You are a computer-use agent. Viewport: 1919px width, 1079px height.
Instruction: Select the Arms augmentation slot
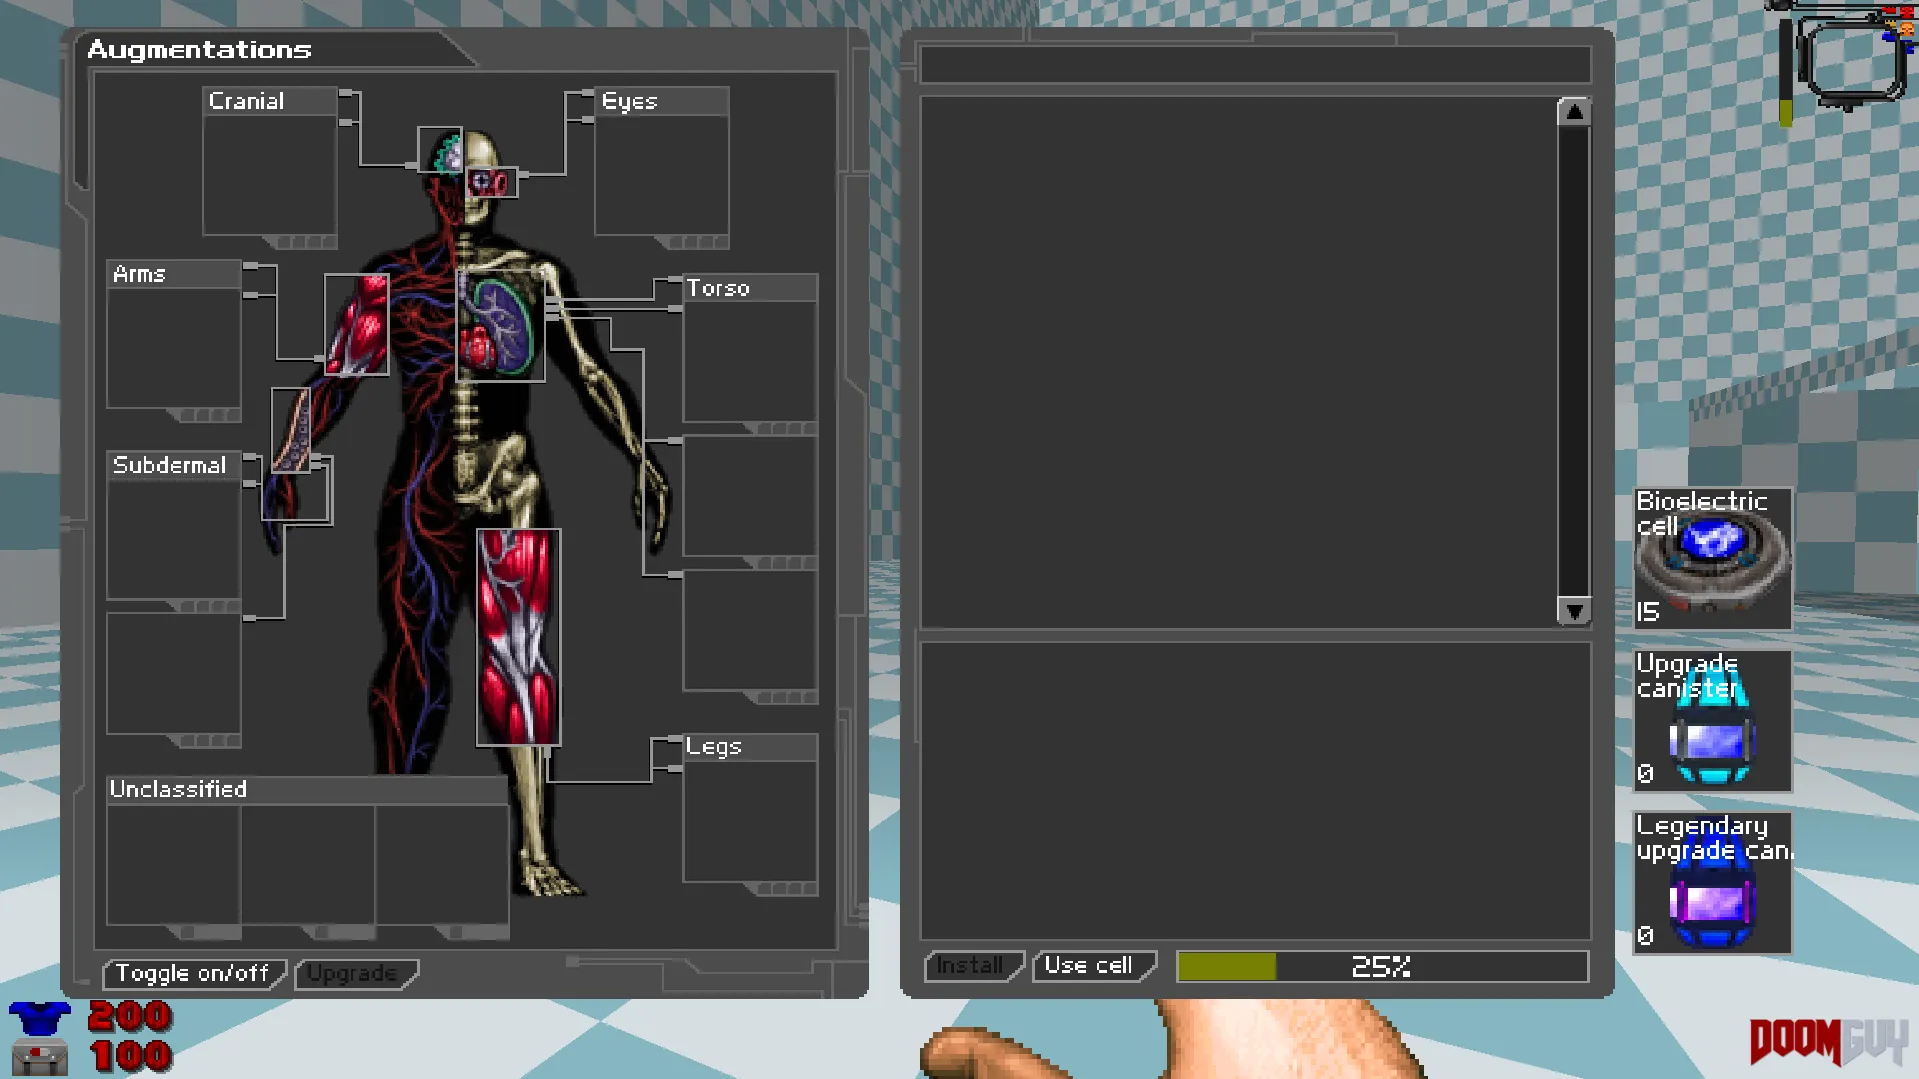(x=173, y=348)
